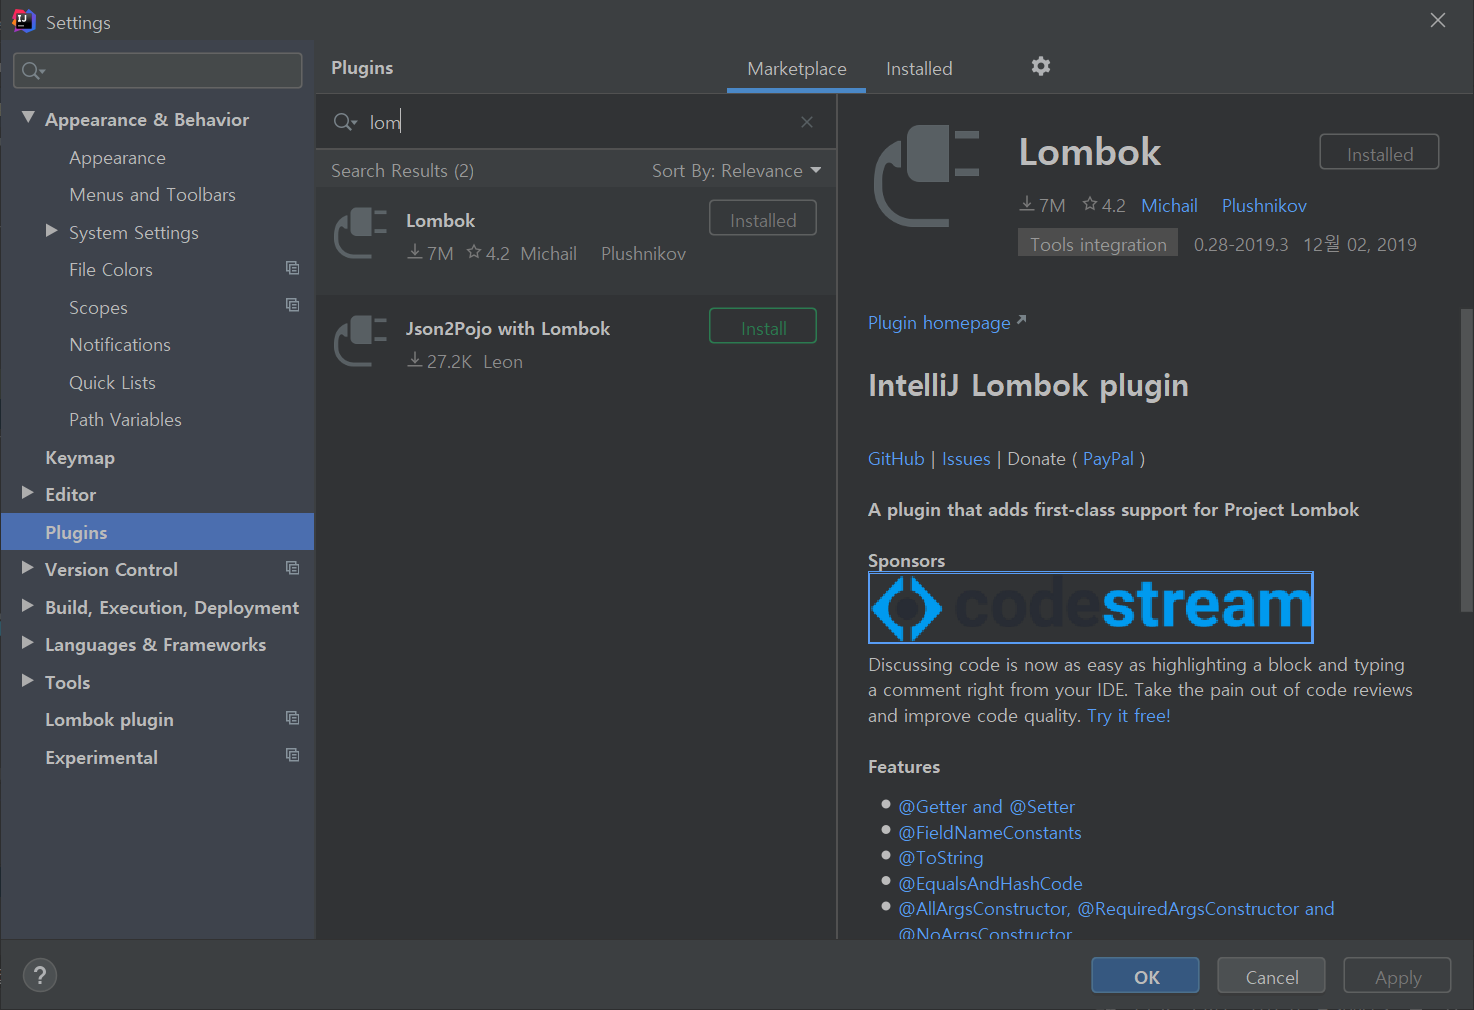Switch to the Marketplace tab
1474x1010 pixels.
(x=797, y=69)
